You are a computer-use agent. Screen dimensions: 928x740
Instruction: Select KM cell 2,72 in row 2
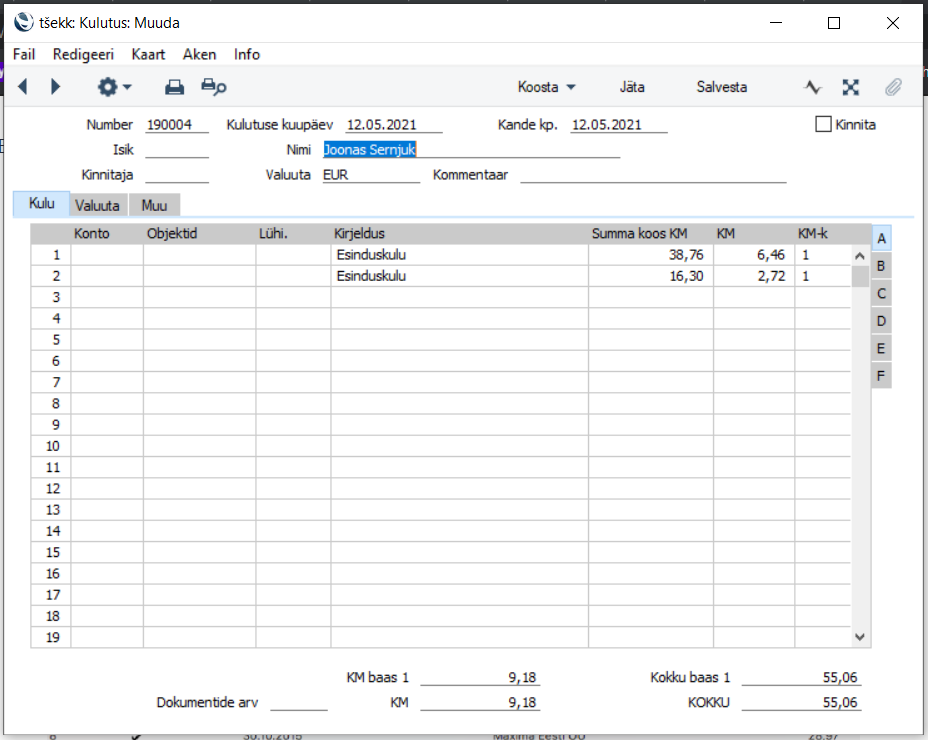click(754, 276)
